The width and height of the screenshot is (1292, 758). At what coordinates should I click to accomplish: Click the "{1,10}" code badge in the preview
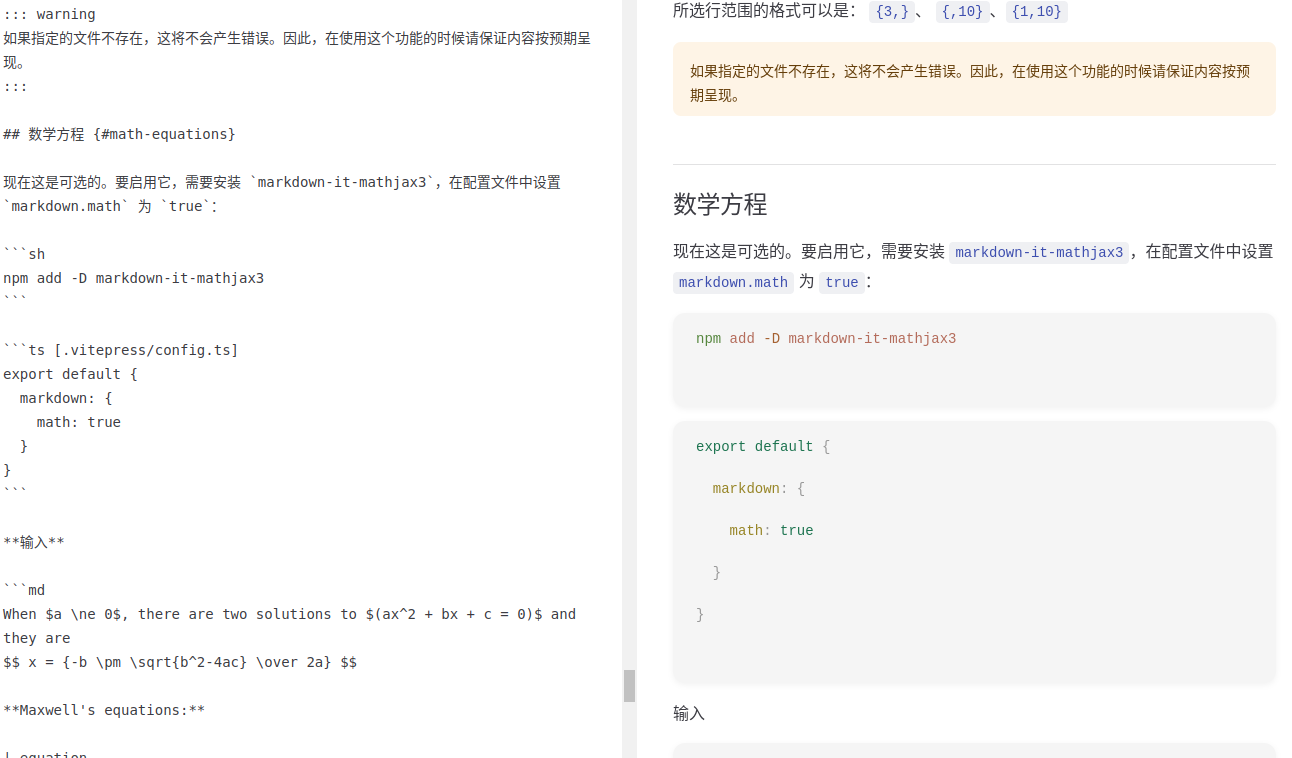click(x=1038, y=12)
